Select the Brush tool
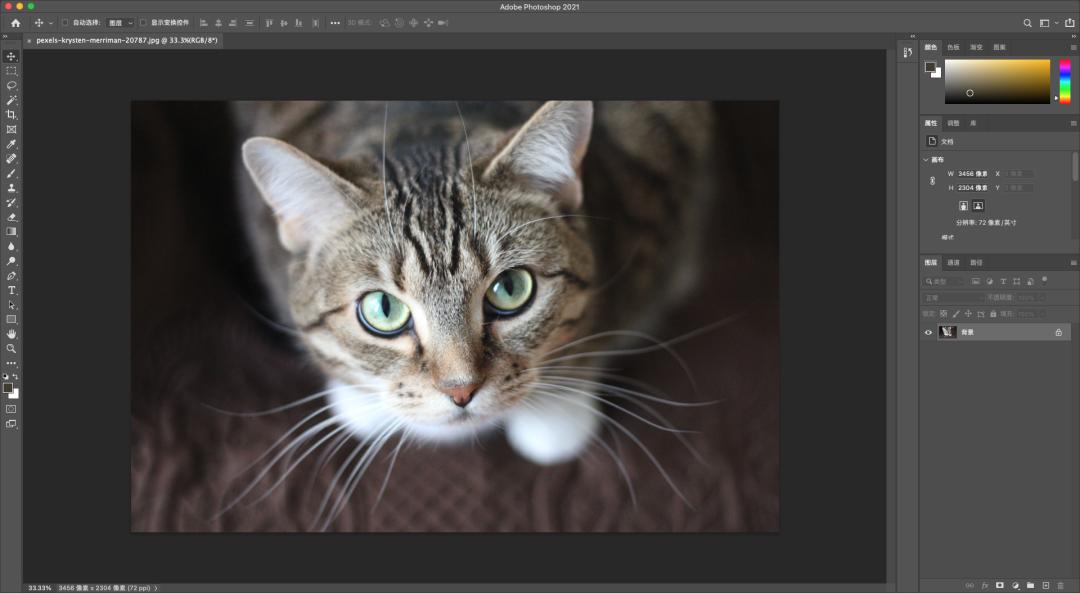This screenshot has height=593, width=1080. pyautogui.click(x=11, y=172)
